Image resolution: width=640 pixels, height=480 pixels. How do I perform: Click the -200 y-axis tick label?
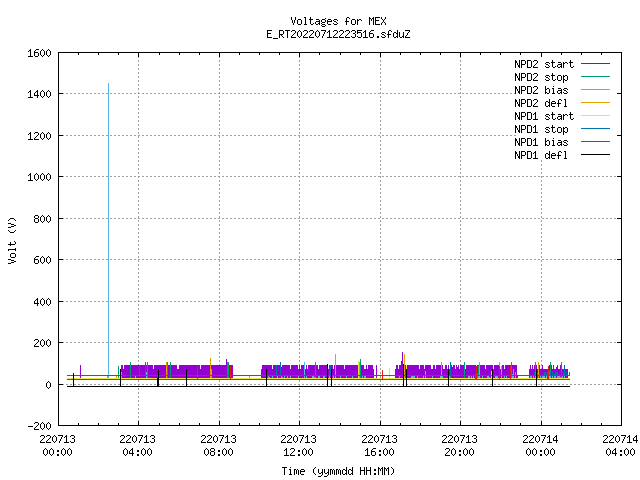click(39, 426)
